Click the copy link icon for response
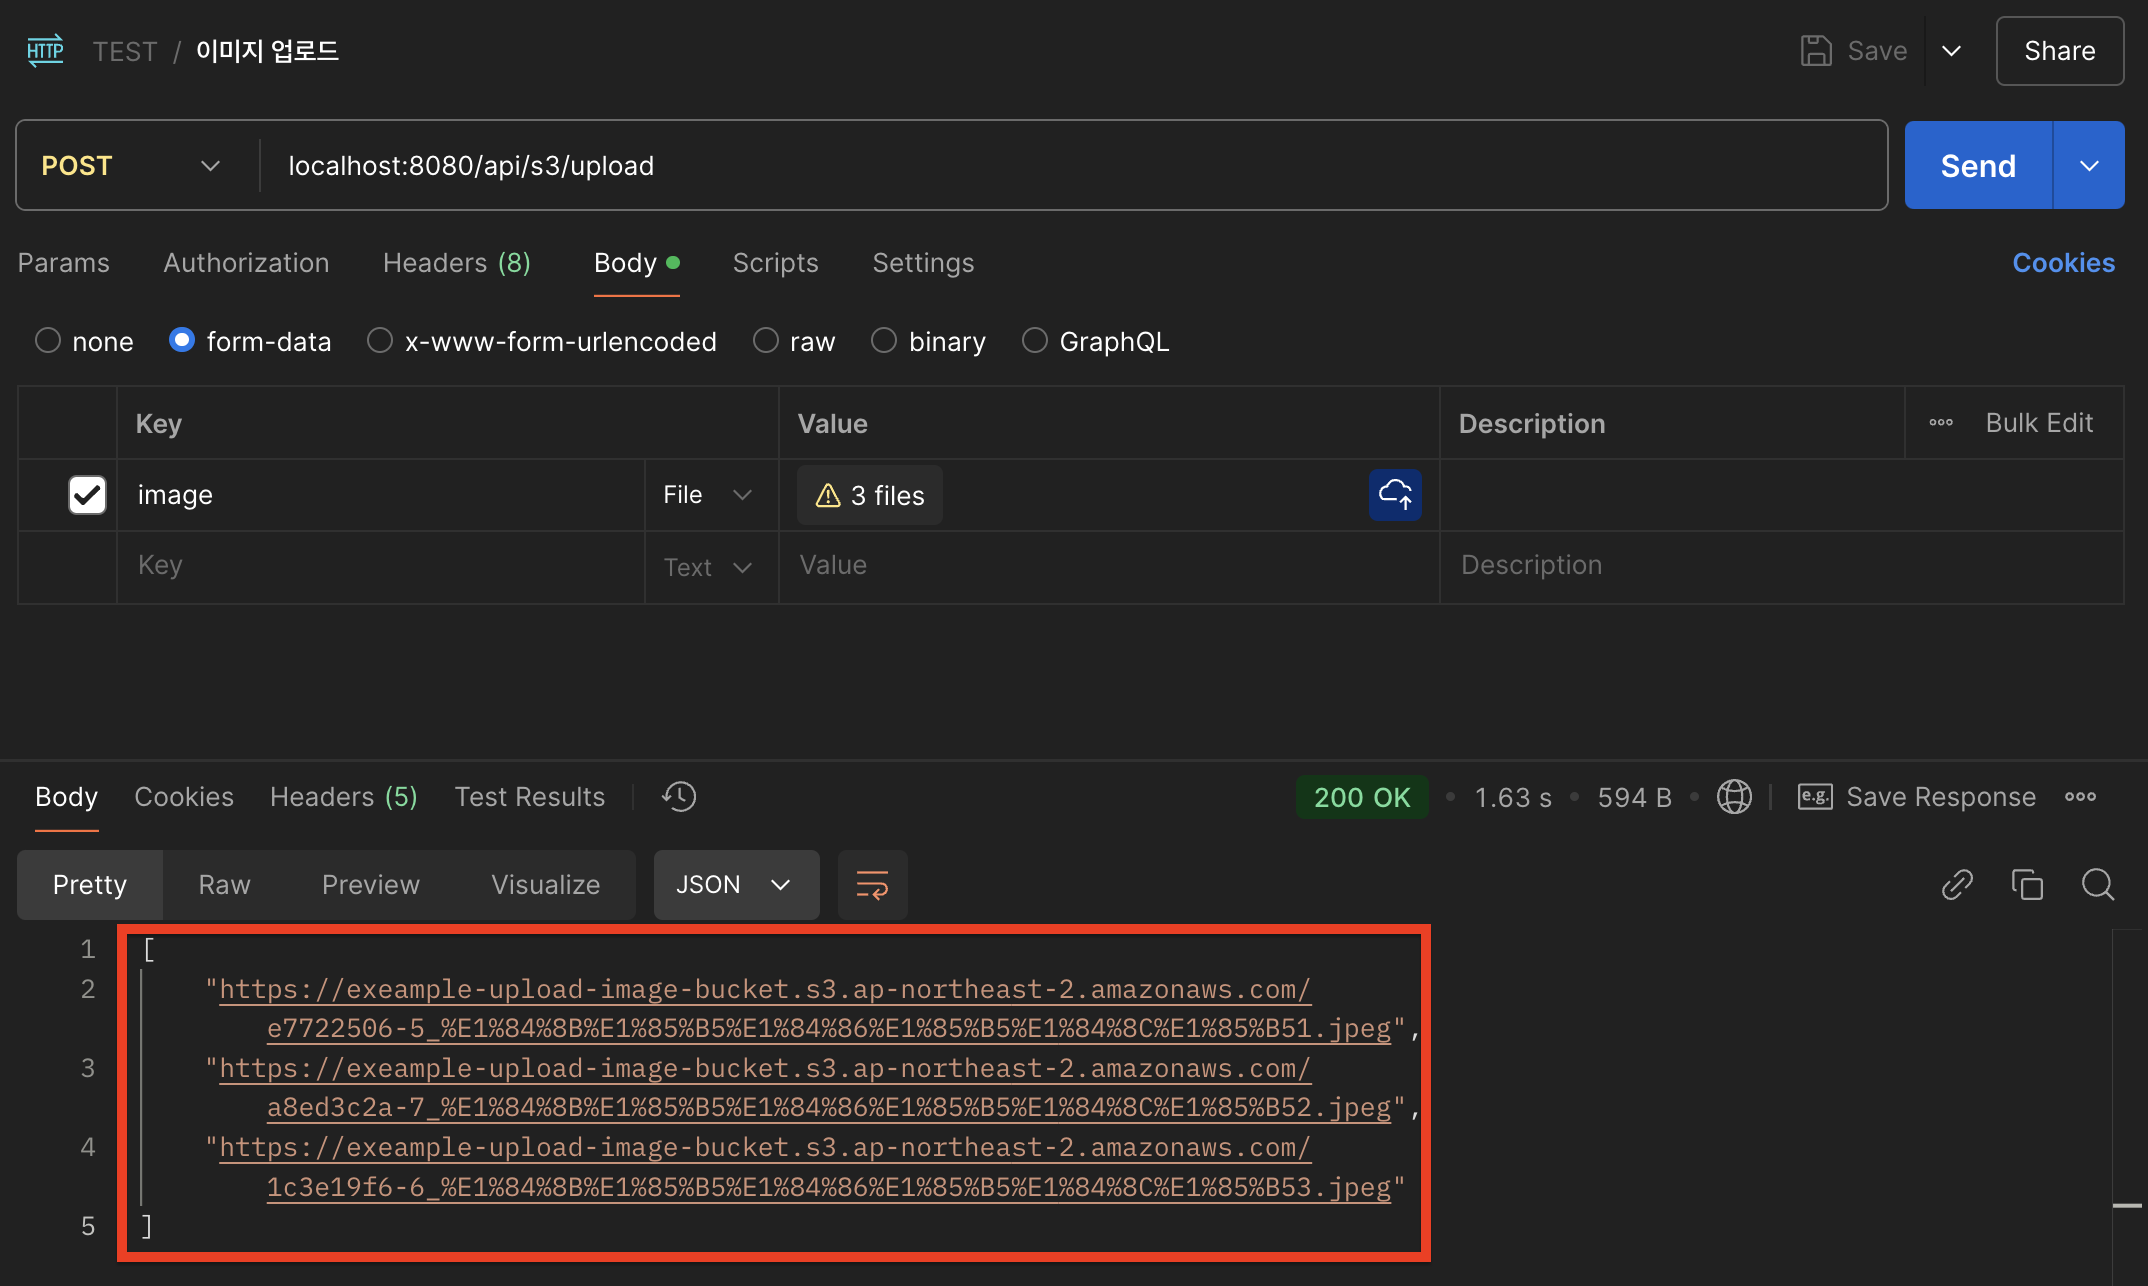 coord(1957,885)
